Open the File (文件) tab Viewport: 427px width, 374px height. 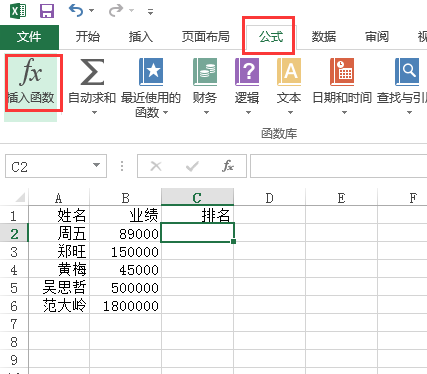pyautogui.click(x=29, y=37)
